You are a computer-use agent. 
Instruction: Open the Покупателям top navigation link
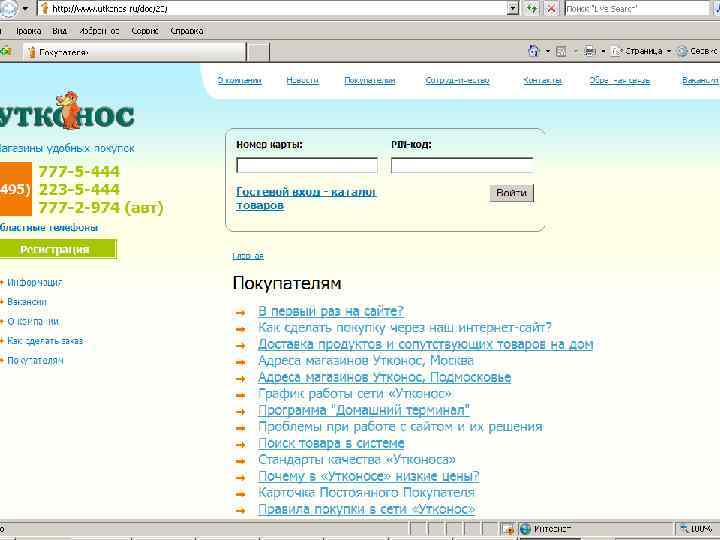tap(370, 80)
